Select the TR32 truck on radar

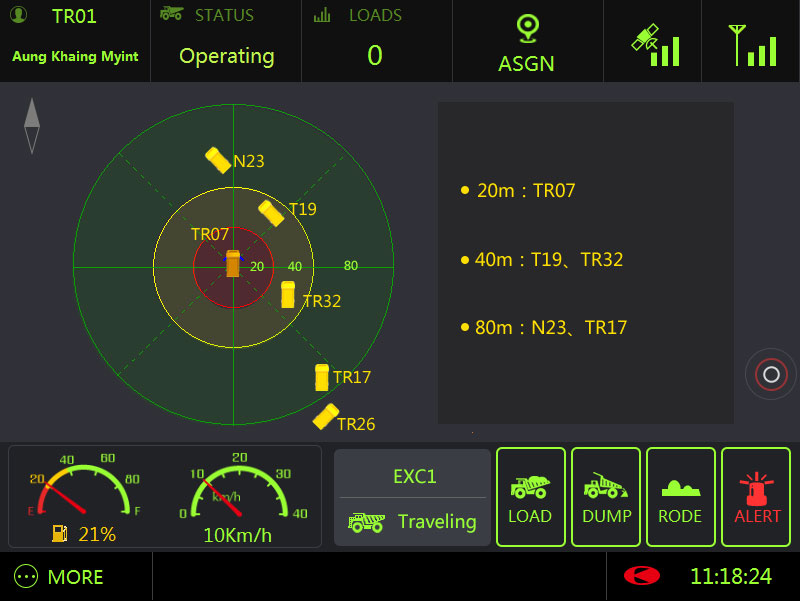tap(288, 294)
